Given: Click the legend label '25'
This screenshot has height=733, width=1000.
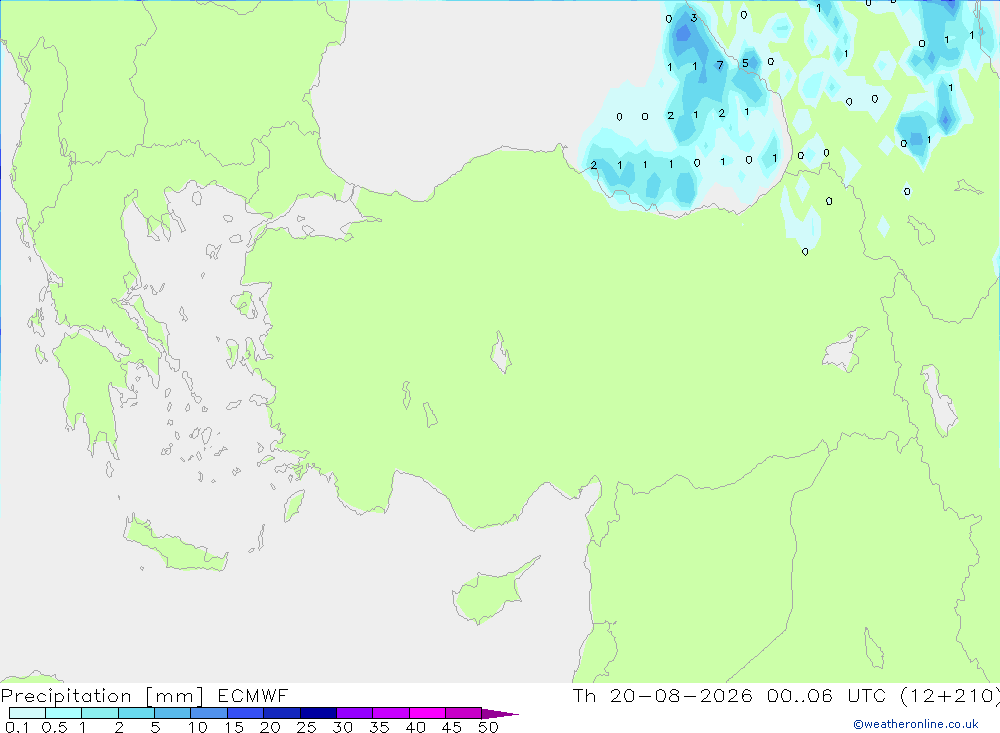Looking at the screenshot, I should point(306,727).
